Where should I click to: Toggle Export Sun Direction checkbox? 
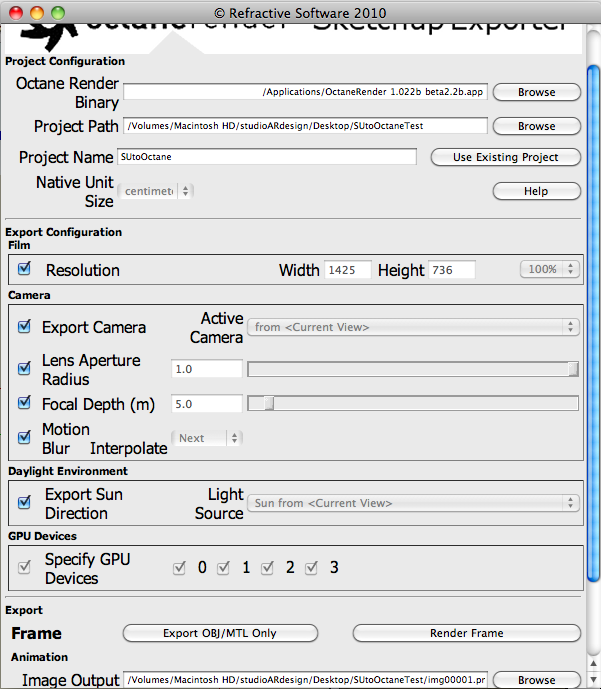(25, 502)
